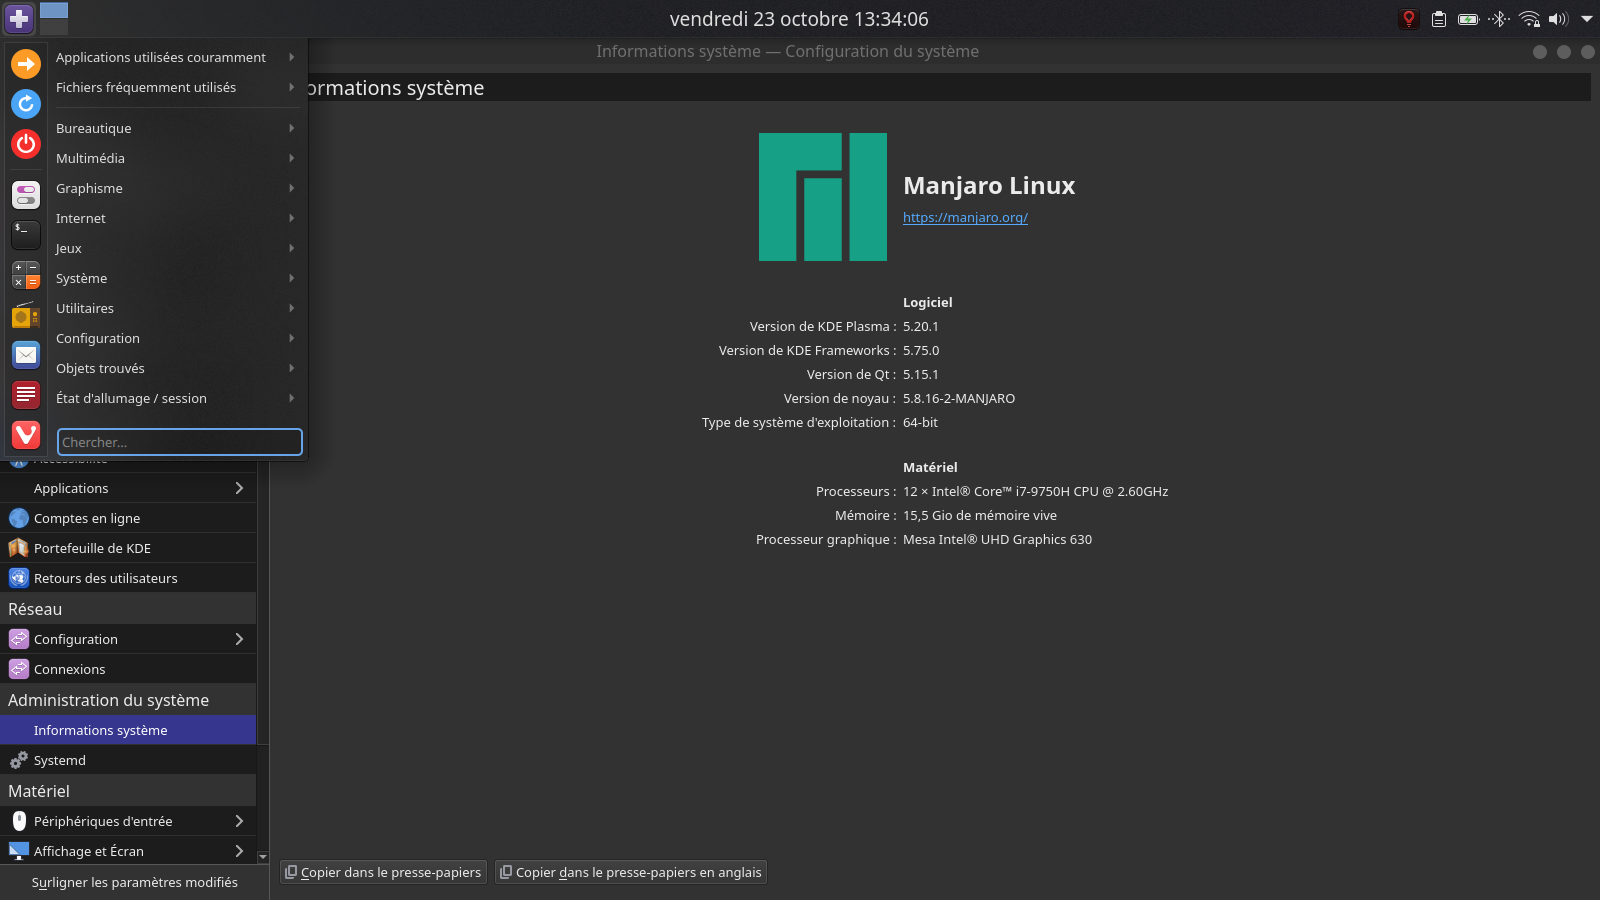Expand the Bureautique submenu arrow

click(292, 128)
